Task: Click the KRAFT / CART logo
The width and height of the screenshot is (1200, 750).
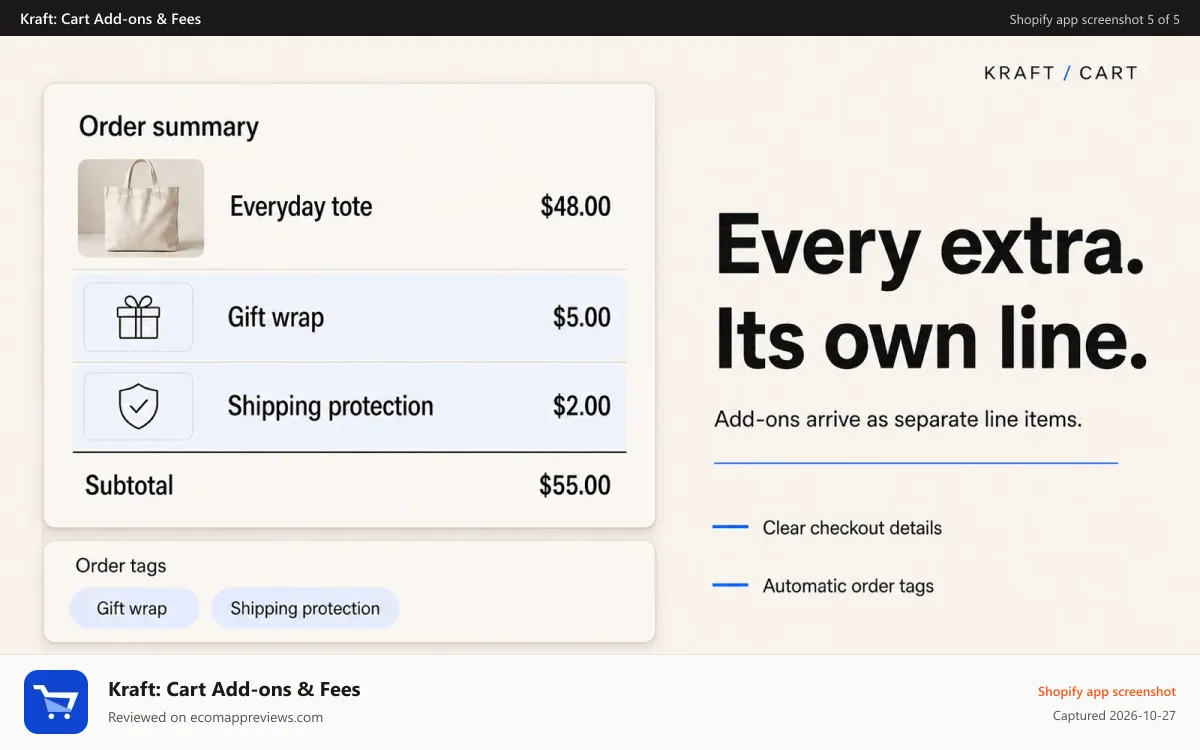Action: pyautogui.click(x=1061, y=73)
